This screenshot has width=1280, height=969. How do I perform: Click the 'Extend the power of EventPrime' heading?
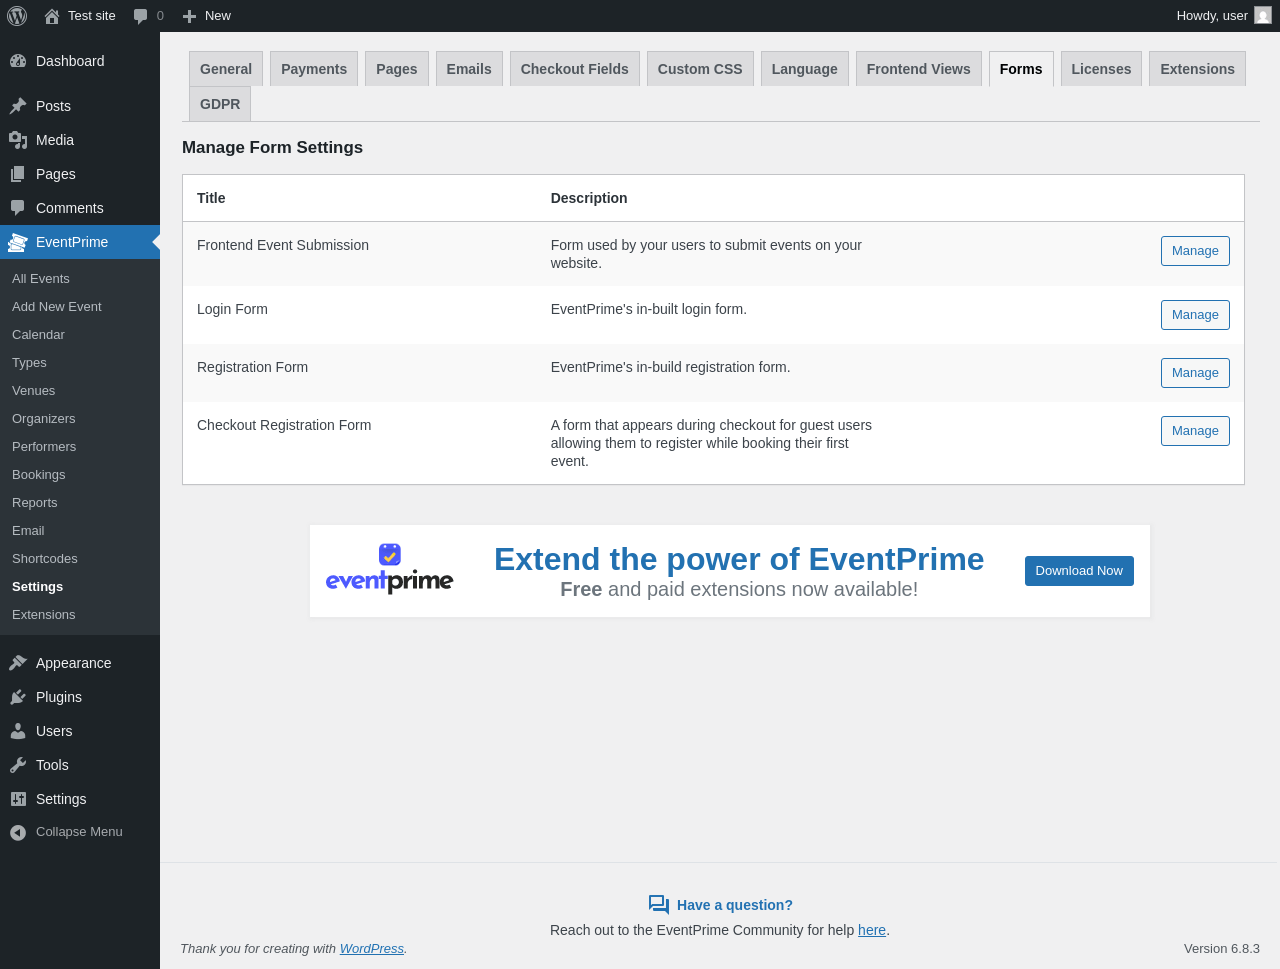point(739,559)
